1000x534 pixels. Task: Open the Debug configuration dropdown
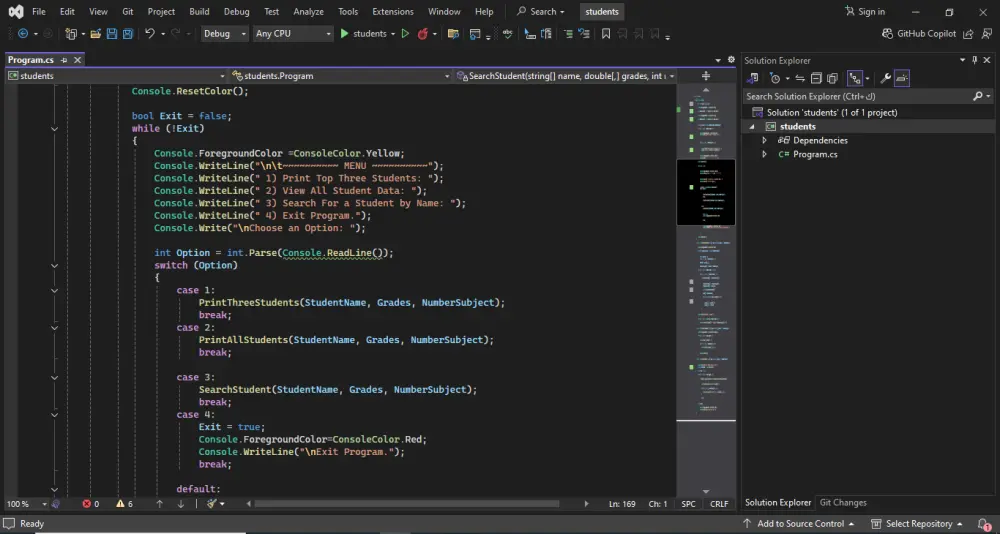(224, 34)
